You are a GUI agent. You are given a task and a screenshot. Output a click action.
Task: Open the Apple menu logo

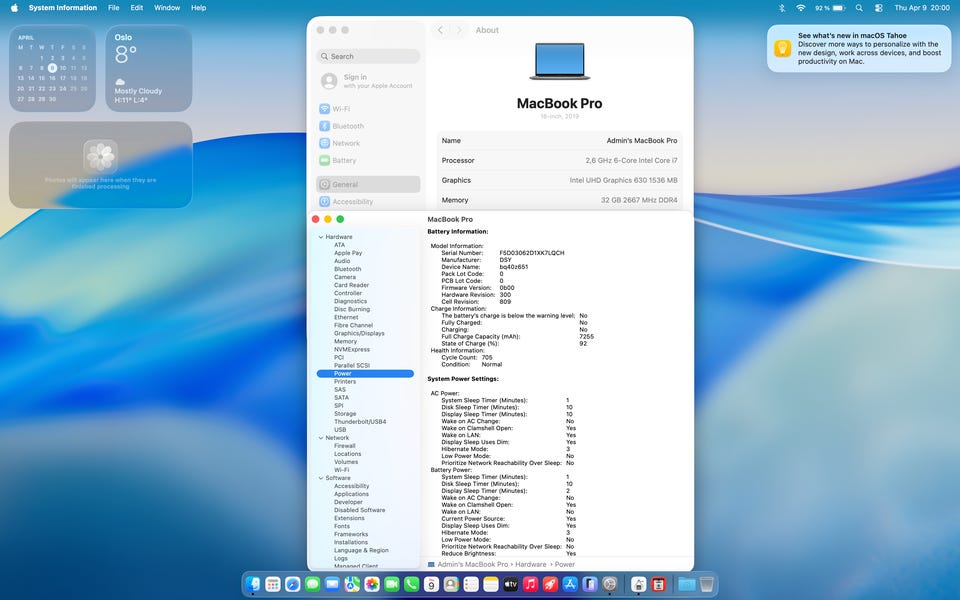tap(14, 8)
